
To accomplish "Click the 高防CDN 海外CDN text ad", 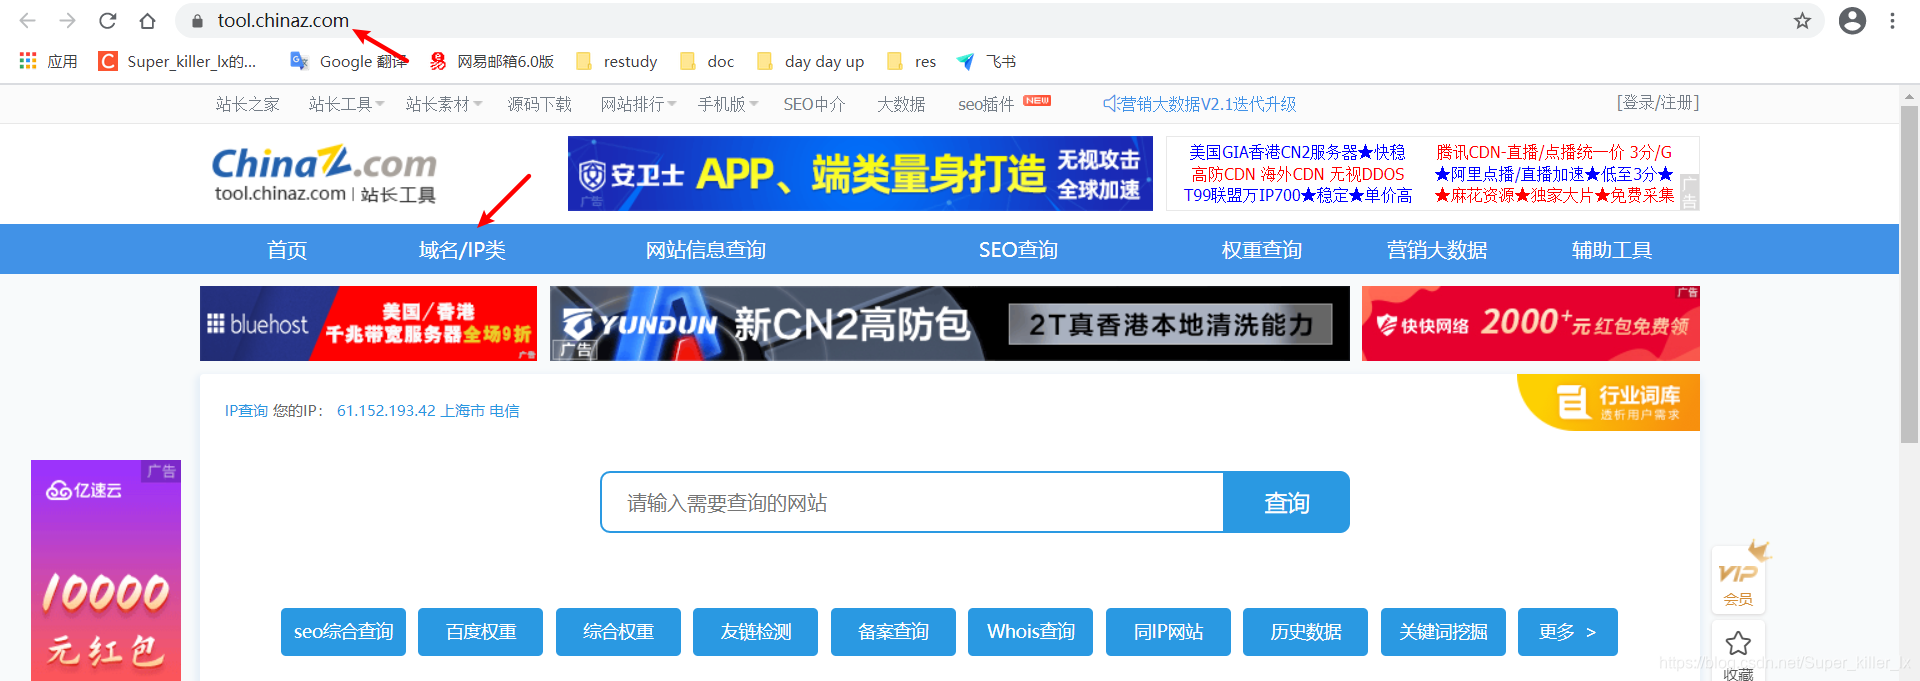I will click(x=1297, y=174).
